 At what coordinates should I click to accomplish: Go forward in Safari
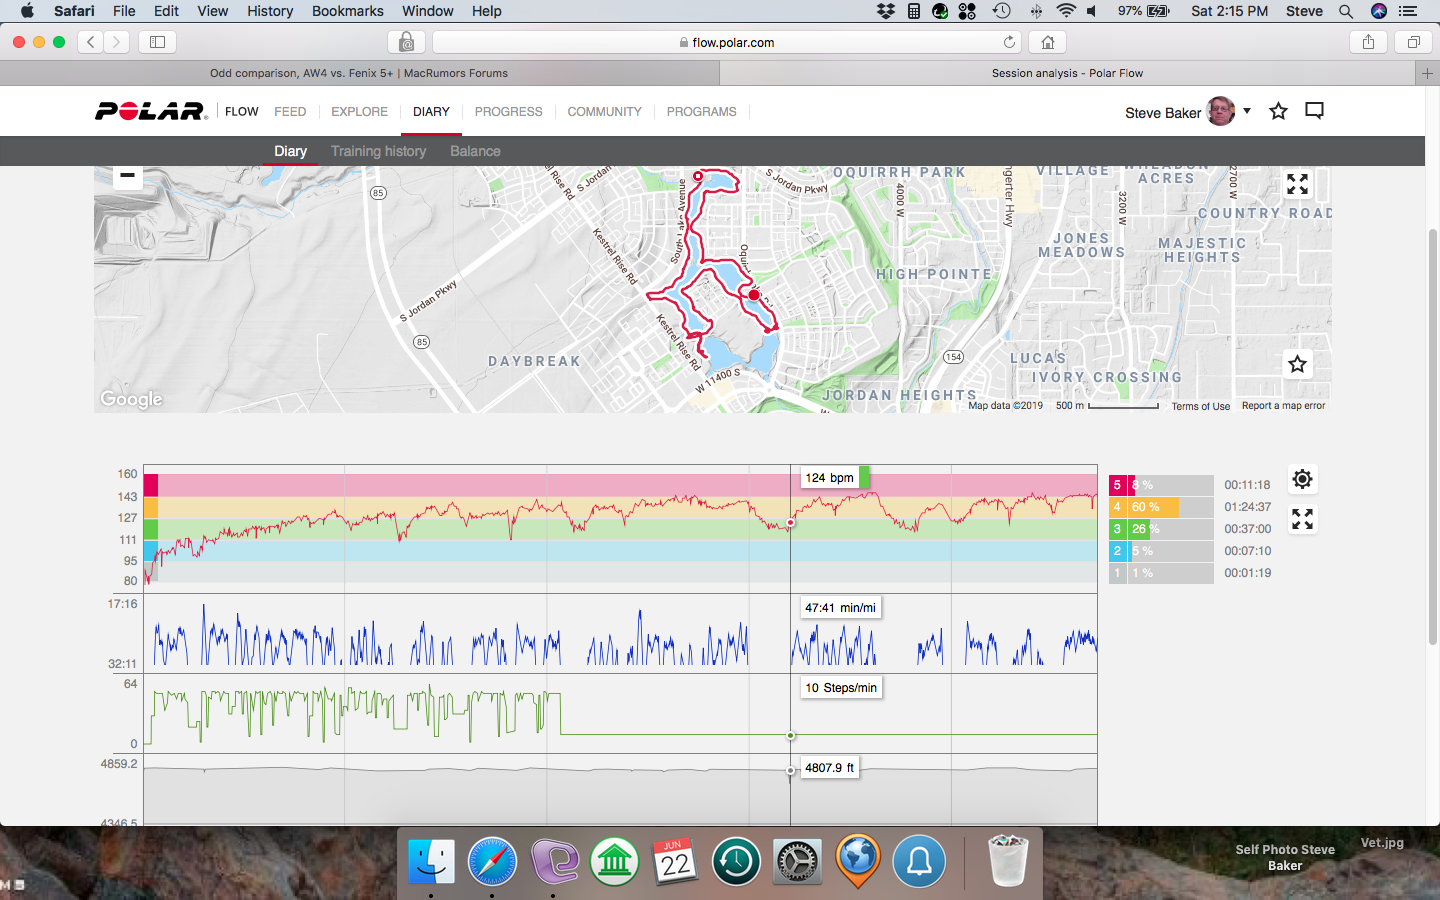point(117,42)
